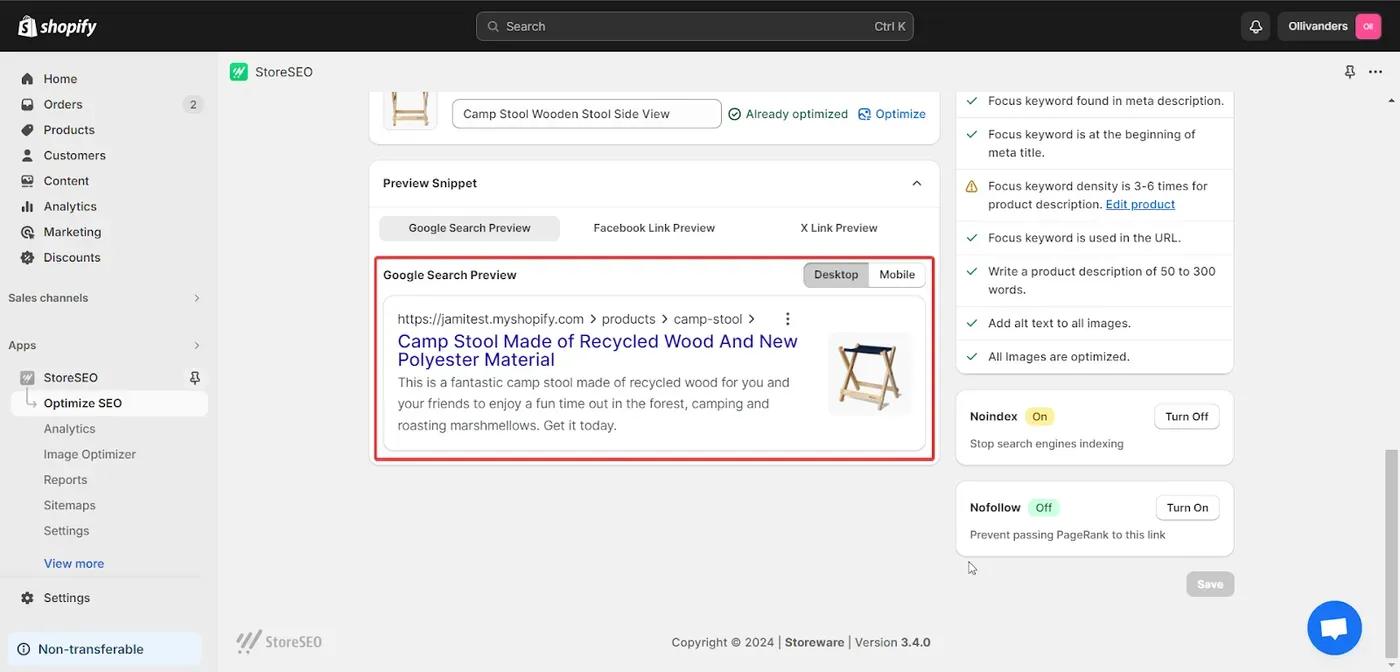The image size is (1400, 672).
Task: Click the Camp Stool search result title
Action: [x=598, y=350]
